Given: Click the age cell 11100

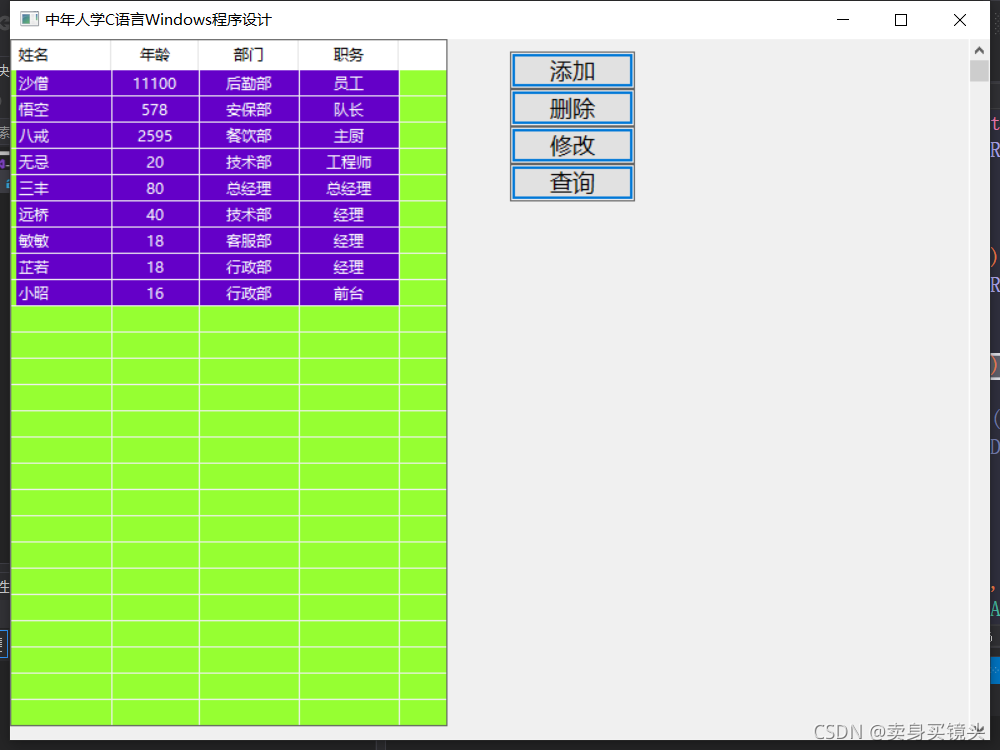Looking at the screenshot, I should click(155, 84).
